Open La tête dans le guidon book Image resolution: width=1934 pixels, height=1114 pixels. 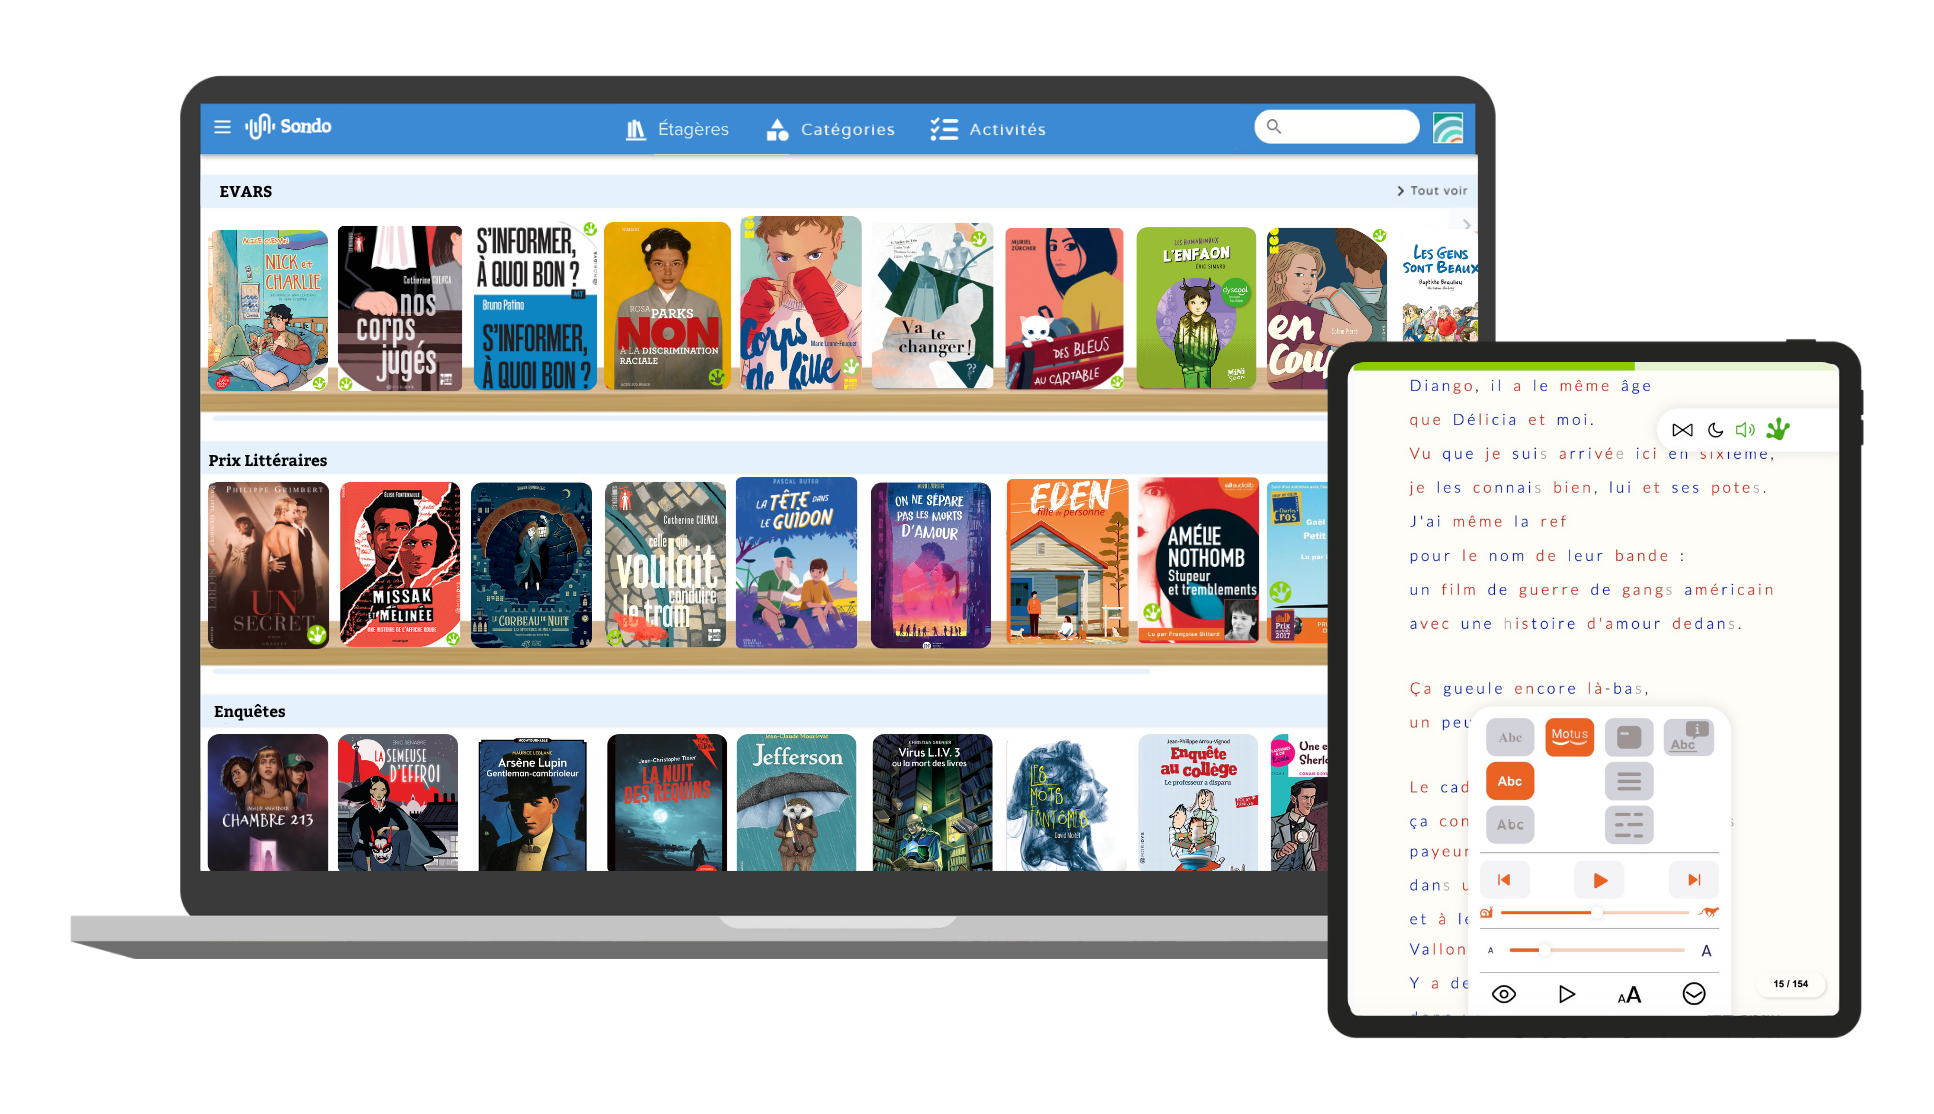796,563
